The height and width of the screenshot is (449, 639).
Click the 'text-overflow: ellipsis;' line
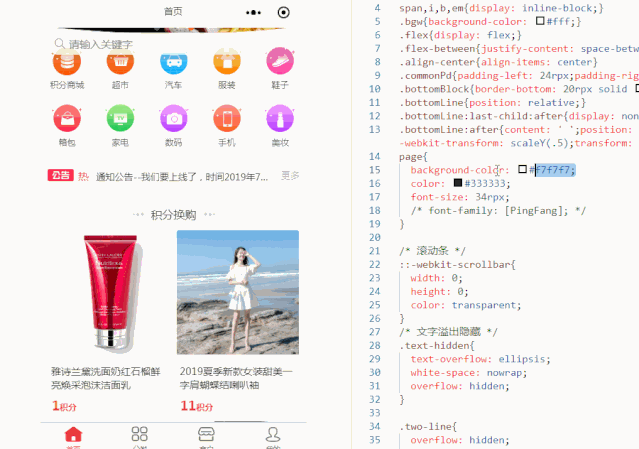point(480,359)
